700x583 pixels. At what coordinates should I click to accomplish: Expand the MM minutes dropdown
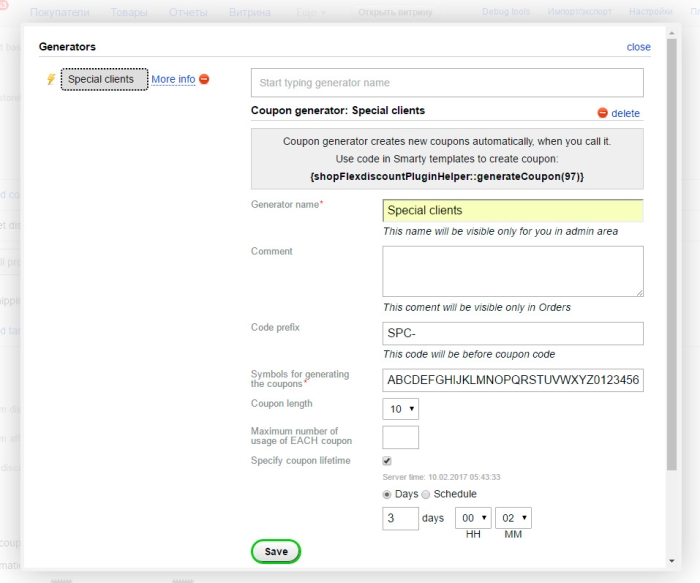[512, 518]
